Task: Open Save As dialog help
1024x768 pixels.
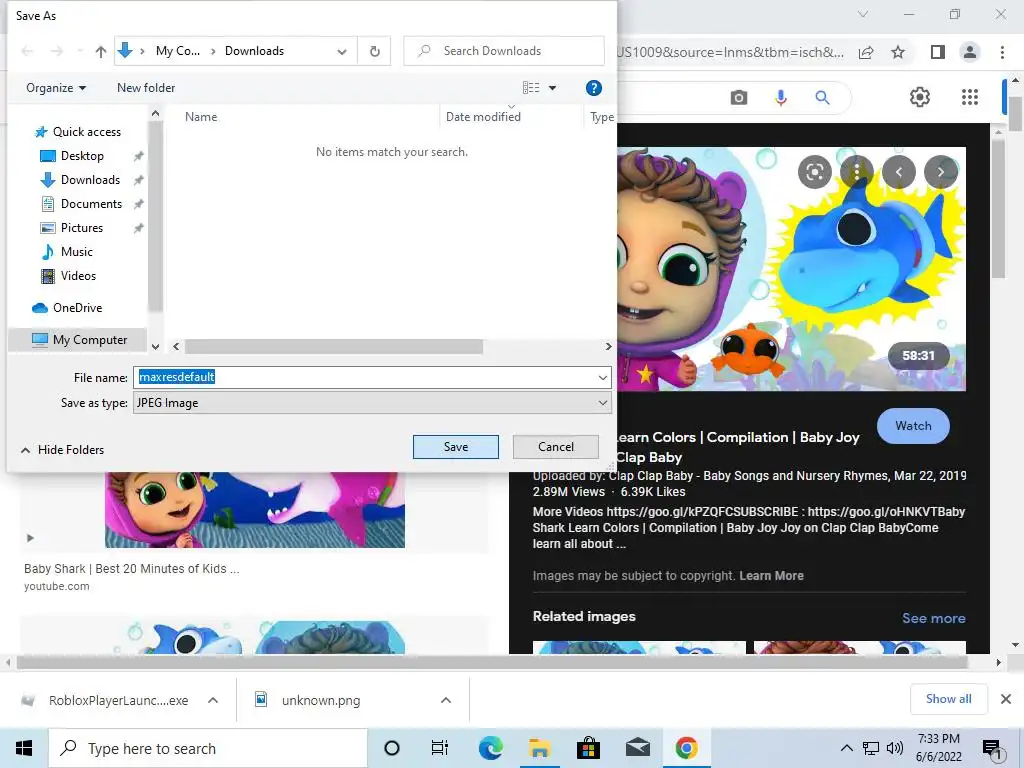Action: pos(594,88)
